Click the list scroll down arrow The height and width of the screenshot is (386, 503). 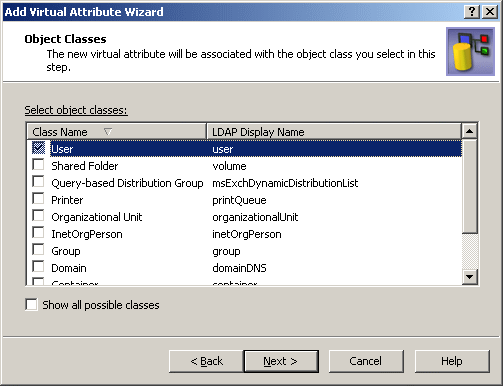[470, 277]
